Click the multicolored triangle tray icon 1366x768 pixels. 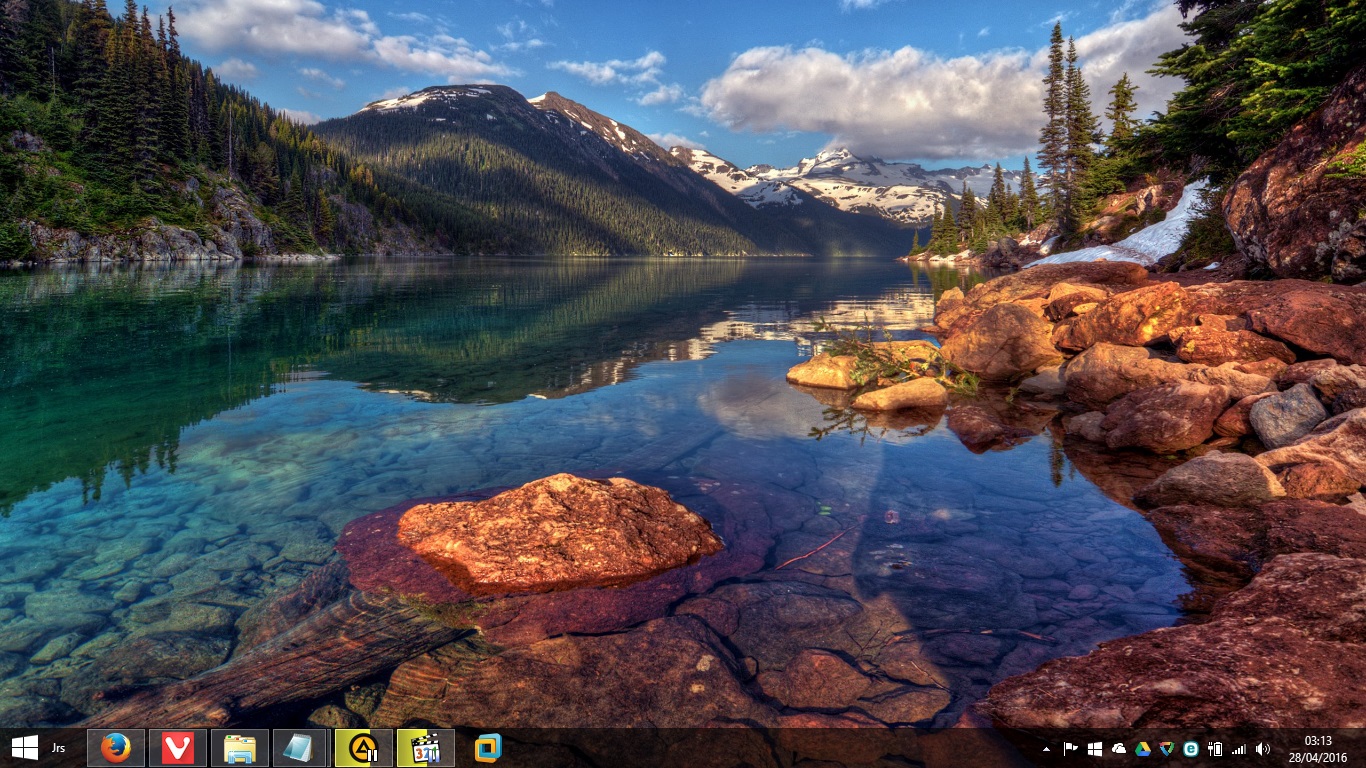coord(1167,749)
